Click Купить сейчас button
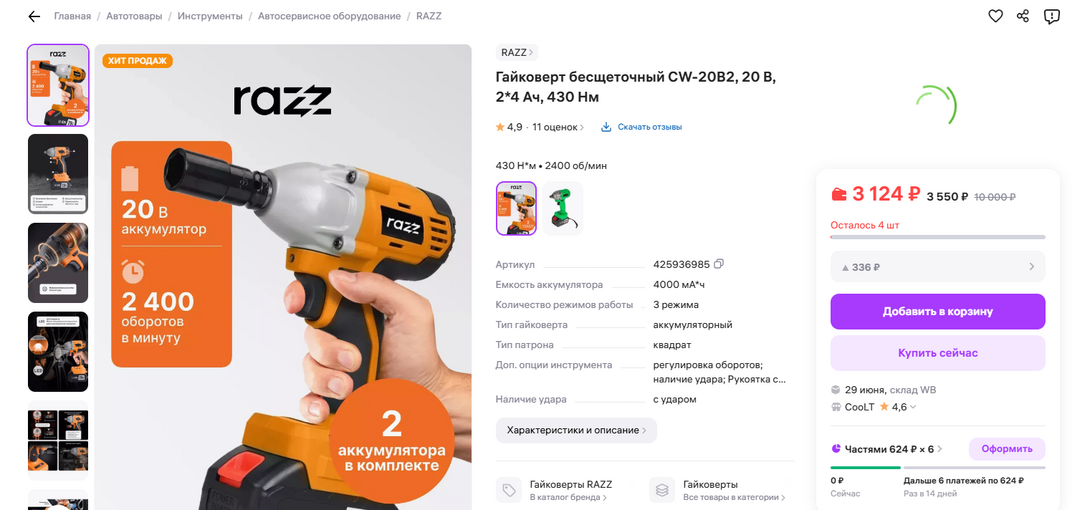1090x510 pixels. click(x=938, y=353)
